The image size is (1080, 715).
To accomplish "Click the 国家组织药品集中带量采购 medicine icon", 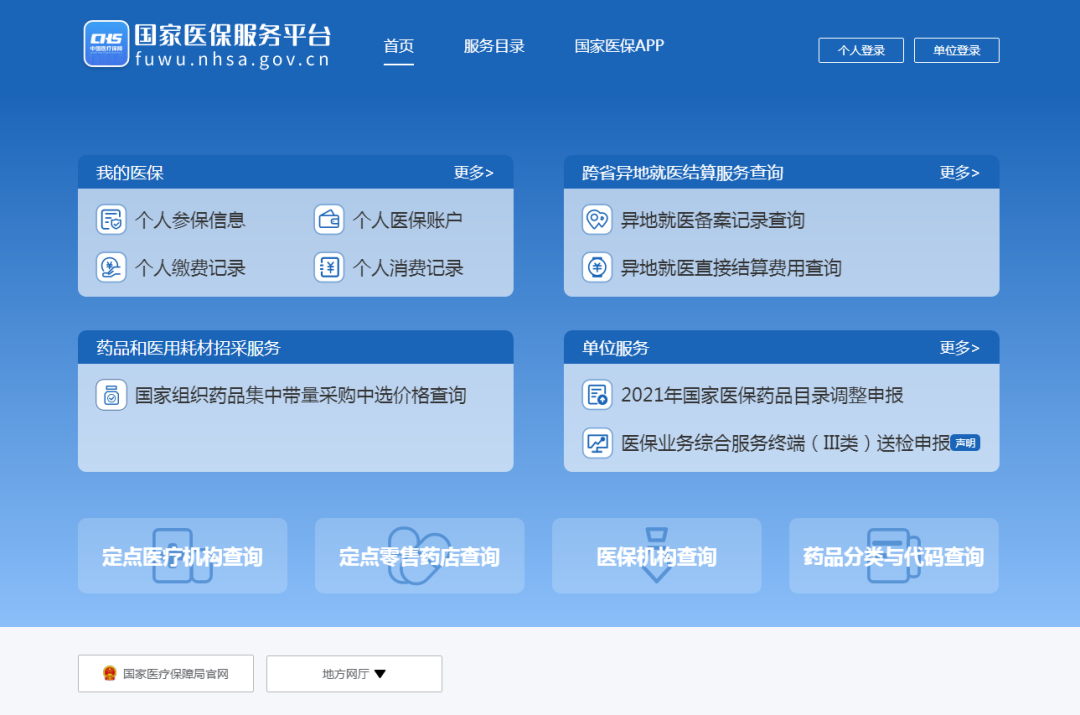I will pyautogui.click(x=111, y=395).
